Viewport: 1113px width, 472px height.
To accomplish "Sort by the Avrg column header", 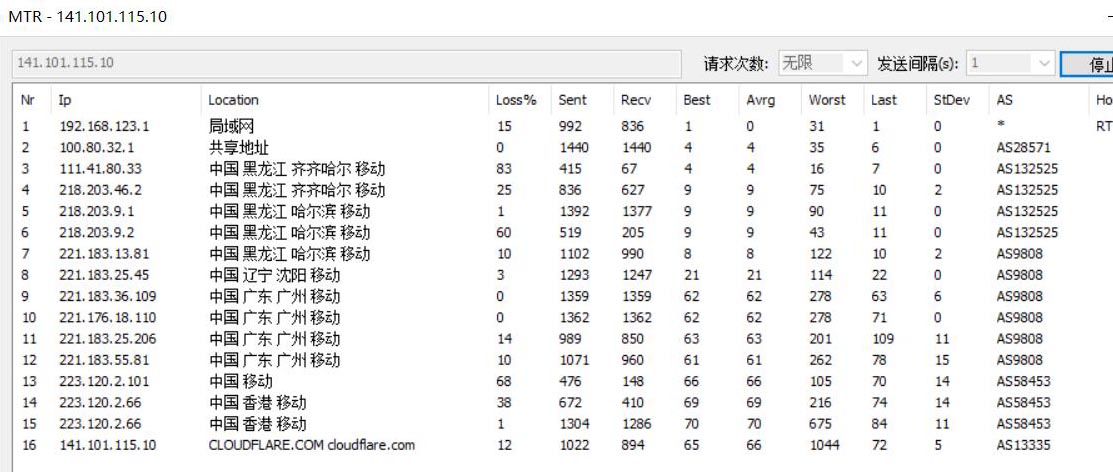I will 761,100.
